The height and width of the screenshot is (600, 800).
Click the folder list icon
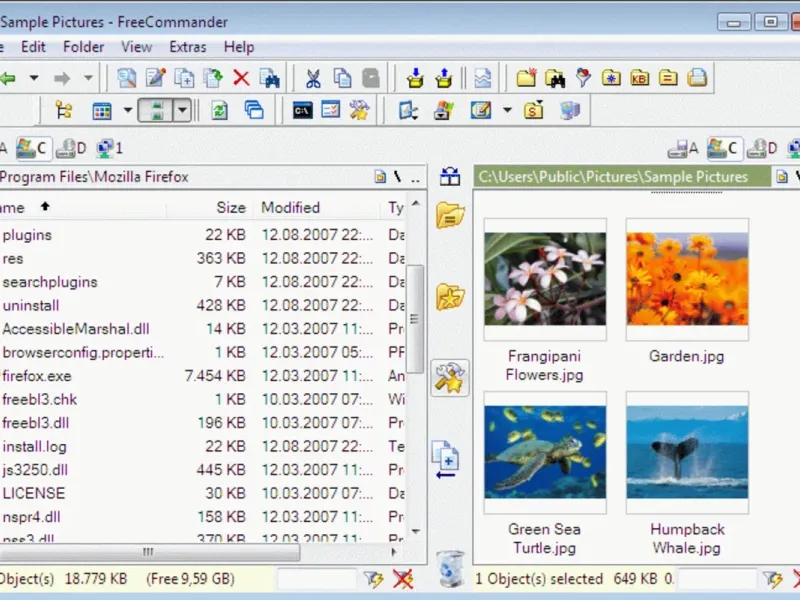point(668,78)
